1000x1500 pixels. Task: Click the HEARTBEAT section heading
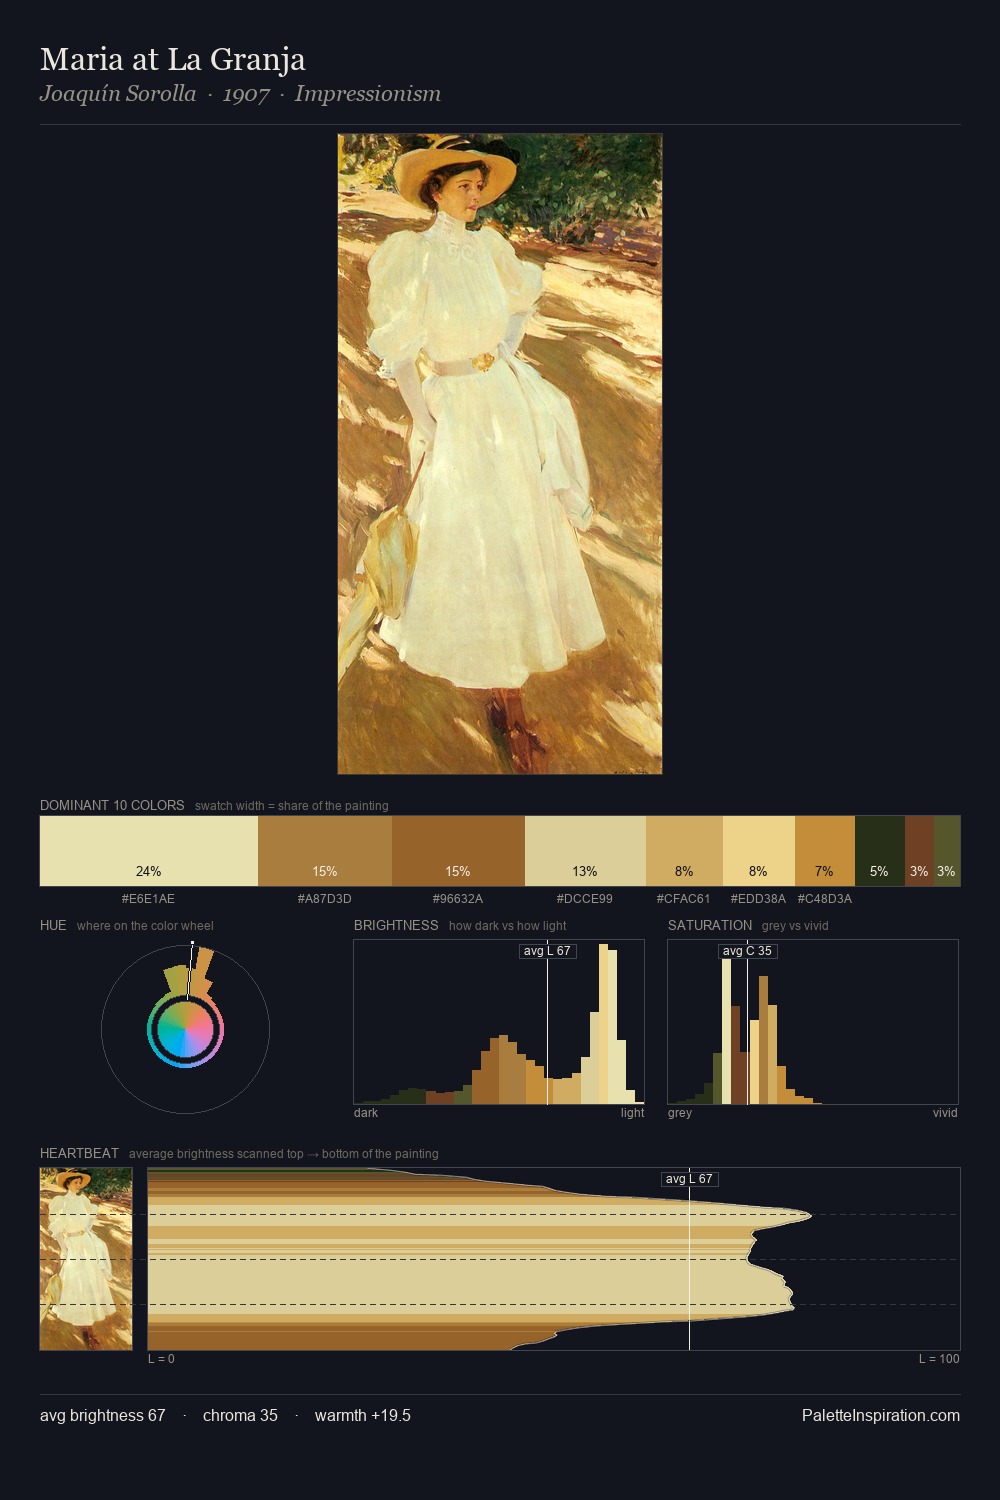[79, 1153]
